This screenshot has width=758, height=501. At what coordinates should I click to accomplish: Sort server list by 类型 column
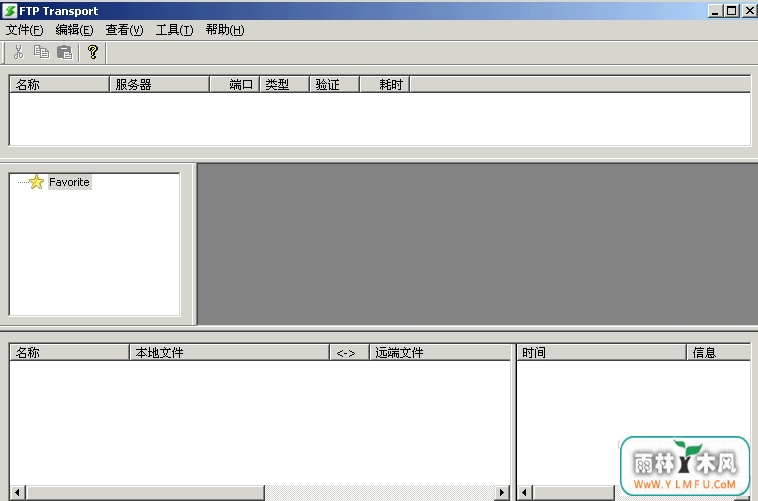click(x=285, y=85)
